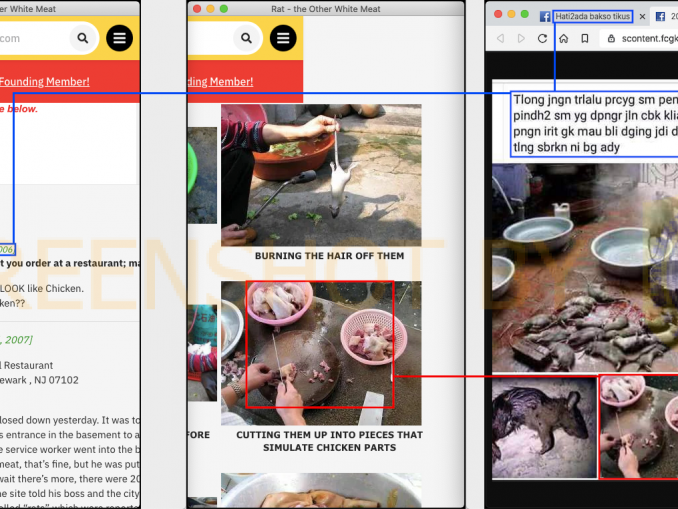Click the search icon in the left window
Image resolution: width=678 pixels, height=509 pixels.
click(x=83, y=38)
